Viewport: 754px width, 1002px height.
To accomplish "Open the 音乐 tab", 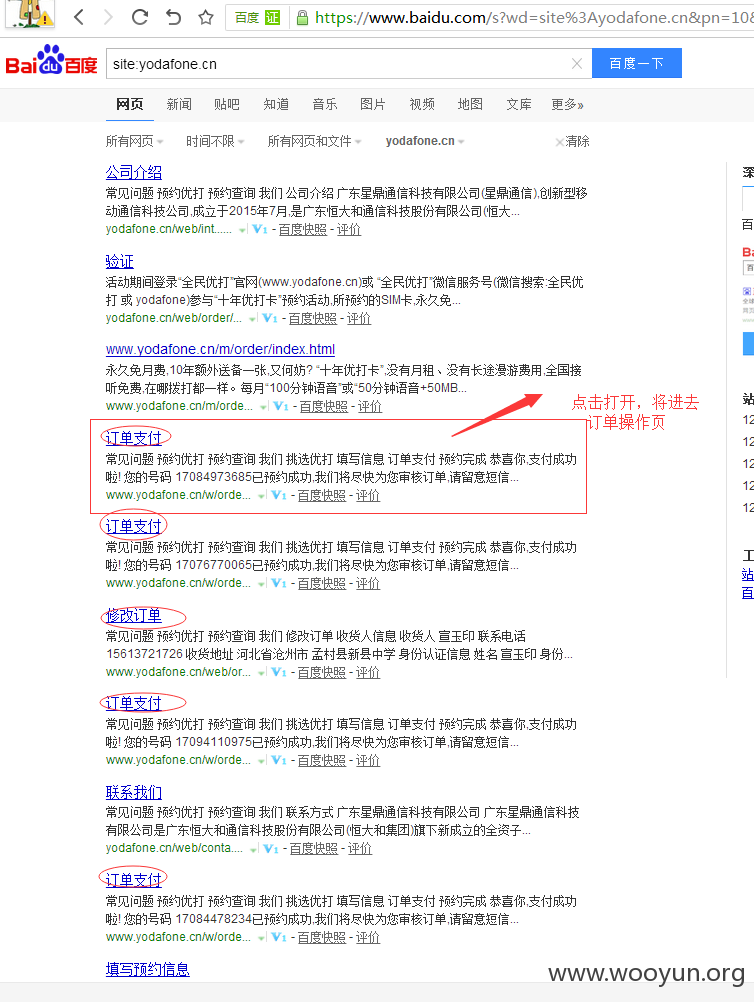I will pos(325,104).
